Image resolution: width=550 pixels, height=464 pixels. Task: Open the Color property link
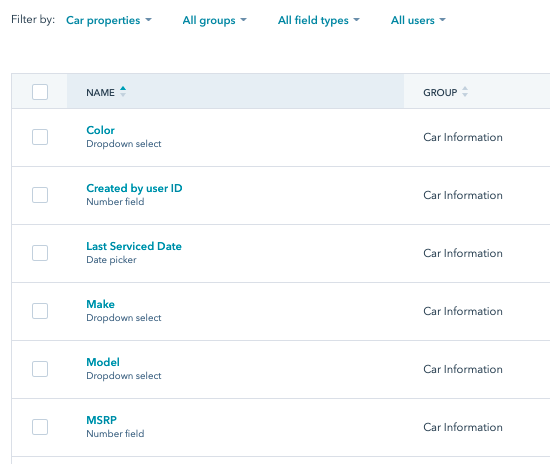coord(100,130)
